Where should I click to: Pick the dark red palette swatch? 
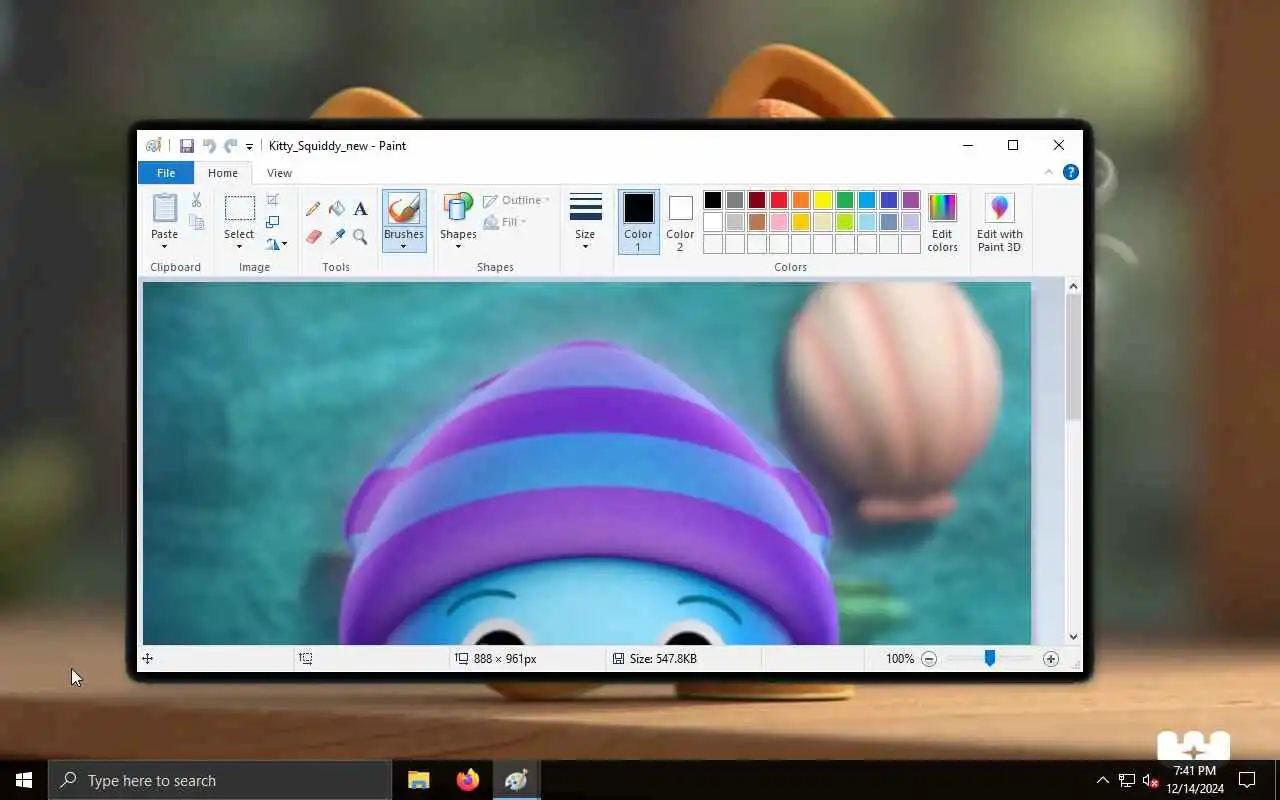[757, 200]
